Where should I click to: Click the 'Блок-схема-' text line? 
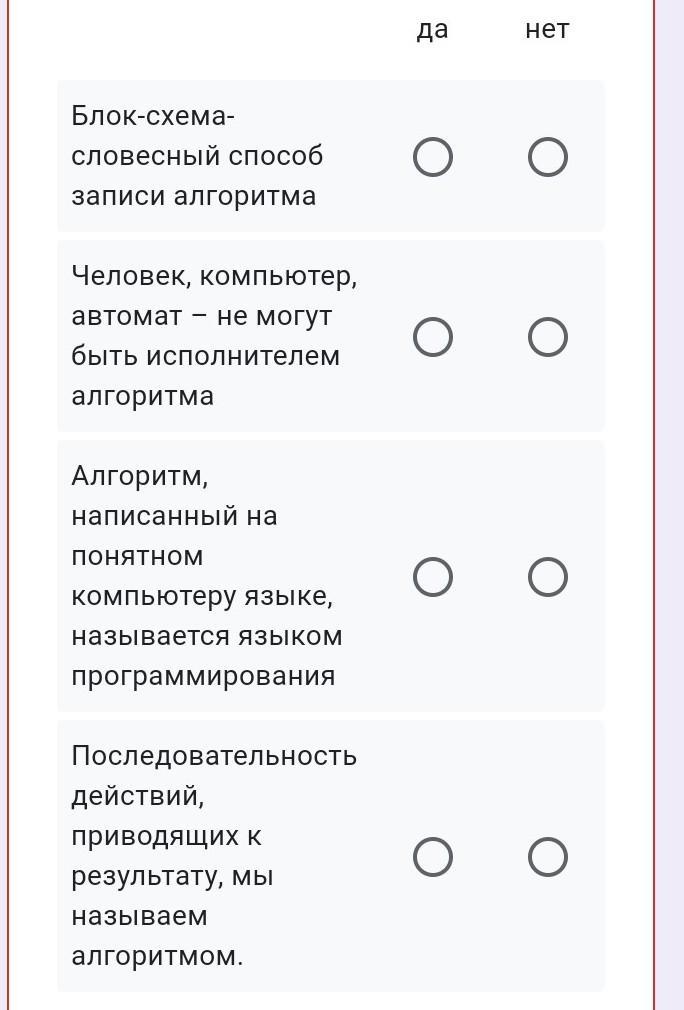153,116
